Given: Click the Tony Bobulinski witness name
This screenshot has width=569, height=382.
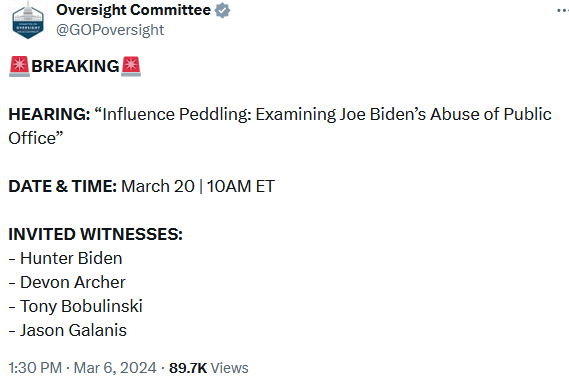Looking at the screenshot, I should pyautogui.click(x=81, y=307).
